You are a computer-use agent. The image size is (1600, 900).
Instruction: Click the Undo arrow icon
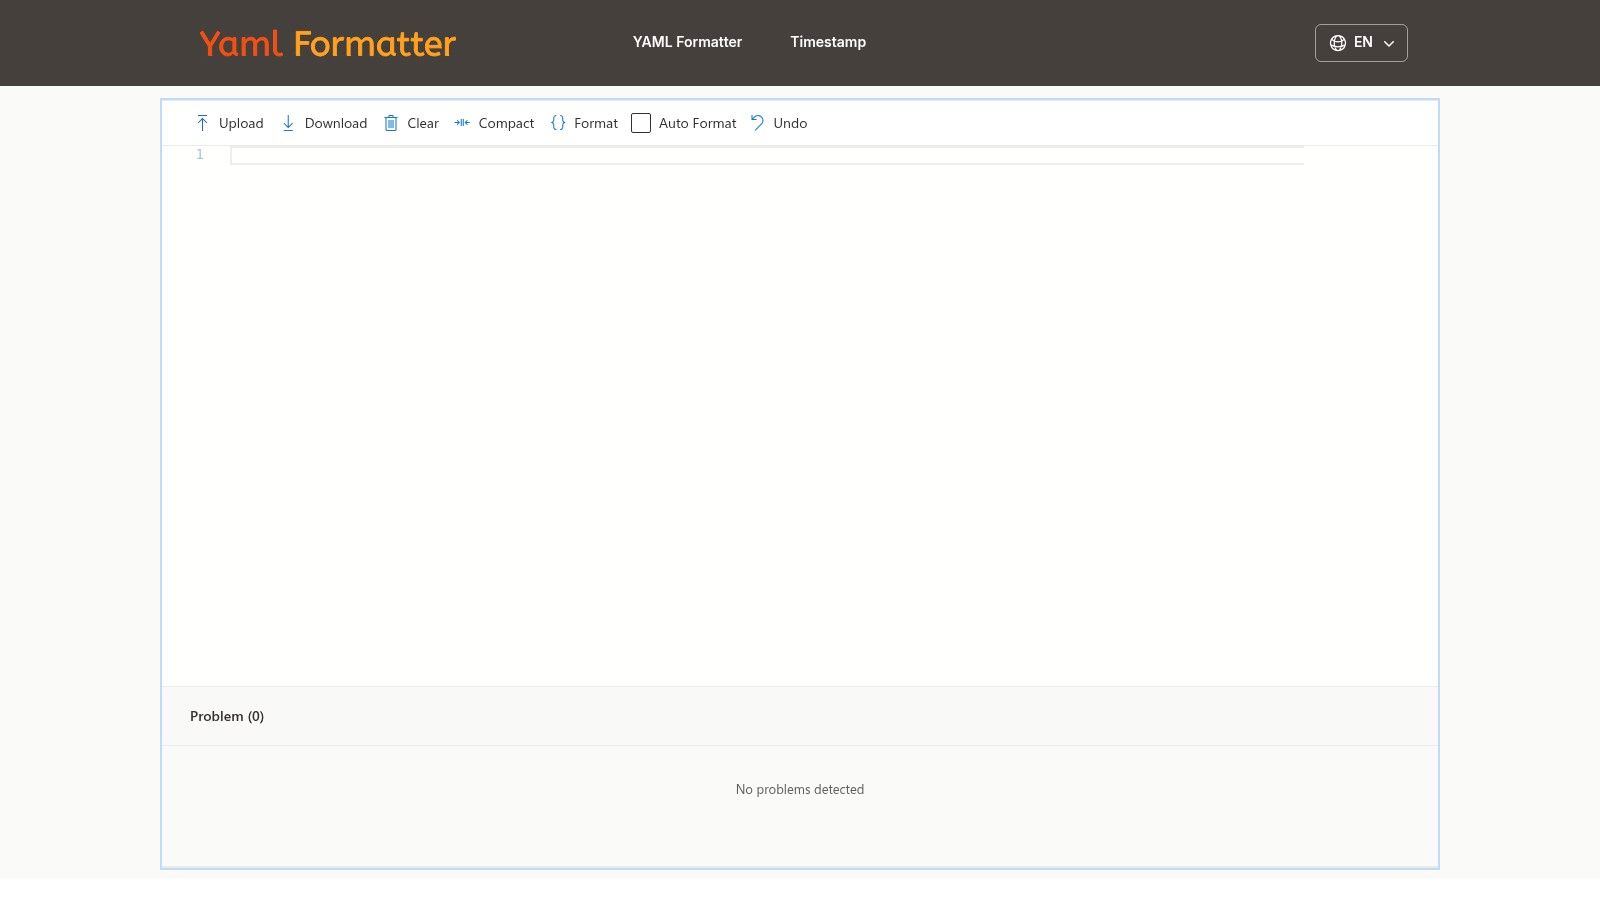click(x=757, y=123)
